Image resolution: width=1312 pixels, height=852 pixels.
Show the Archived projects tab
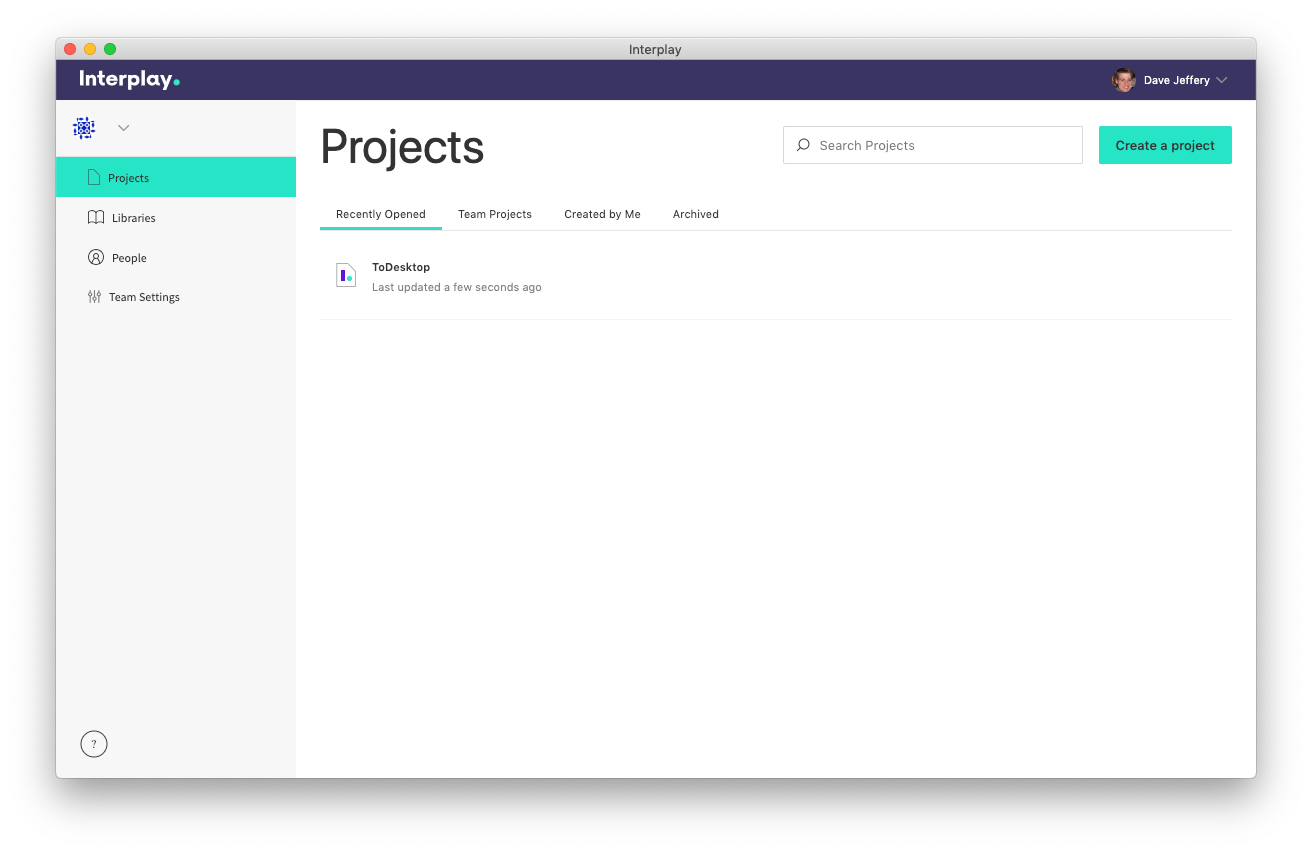tap(695, 214)
